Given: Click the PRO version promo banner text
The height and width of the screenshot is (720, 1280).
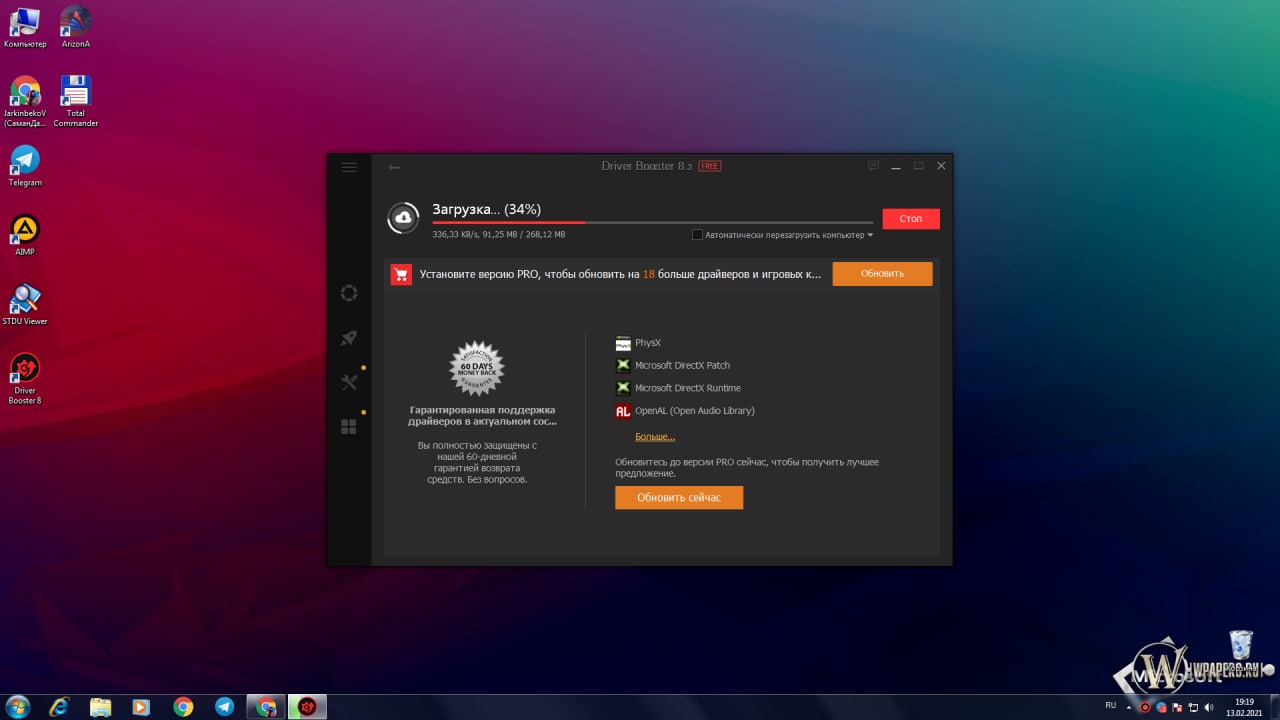Looking at the screenshot, I should click(620, 273).
